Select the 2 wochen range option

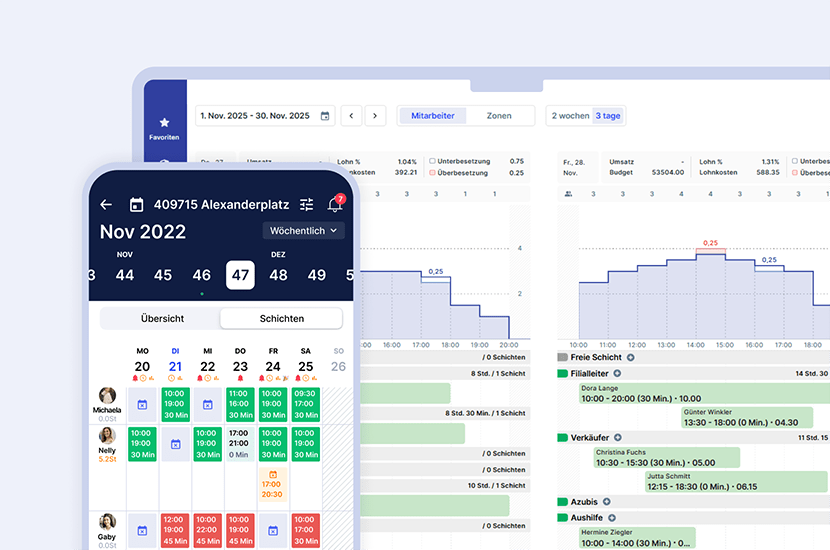pos(570,116)
